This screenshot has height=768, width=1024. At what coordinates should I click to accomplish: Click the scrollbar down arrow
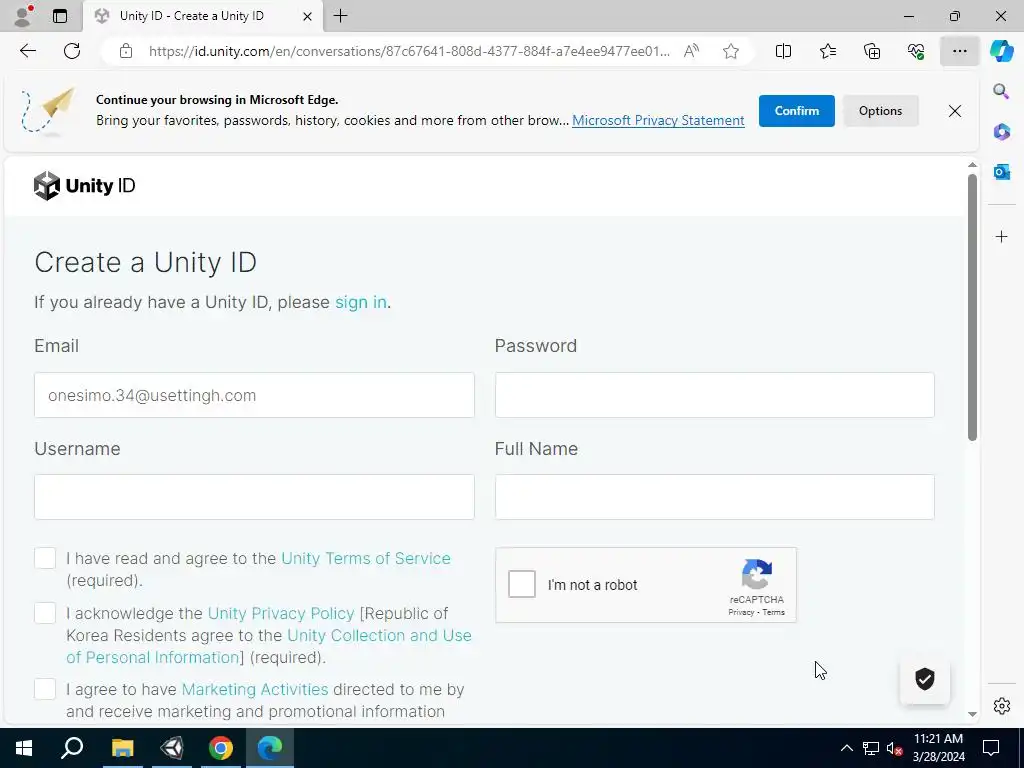(x=972, y=714)
